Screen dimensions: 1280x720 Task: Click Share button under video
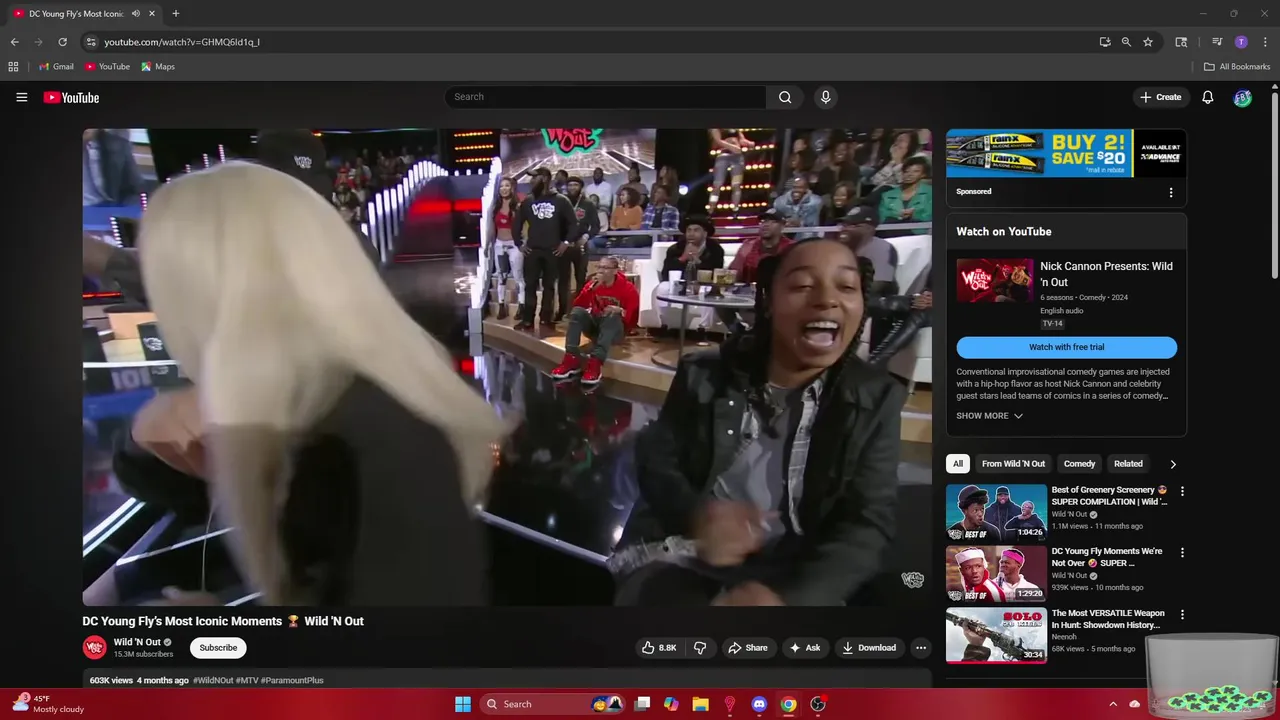(x=747, y=648)
